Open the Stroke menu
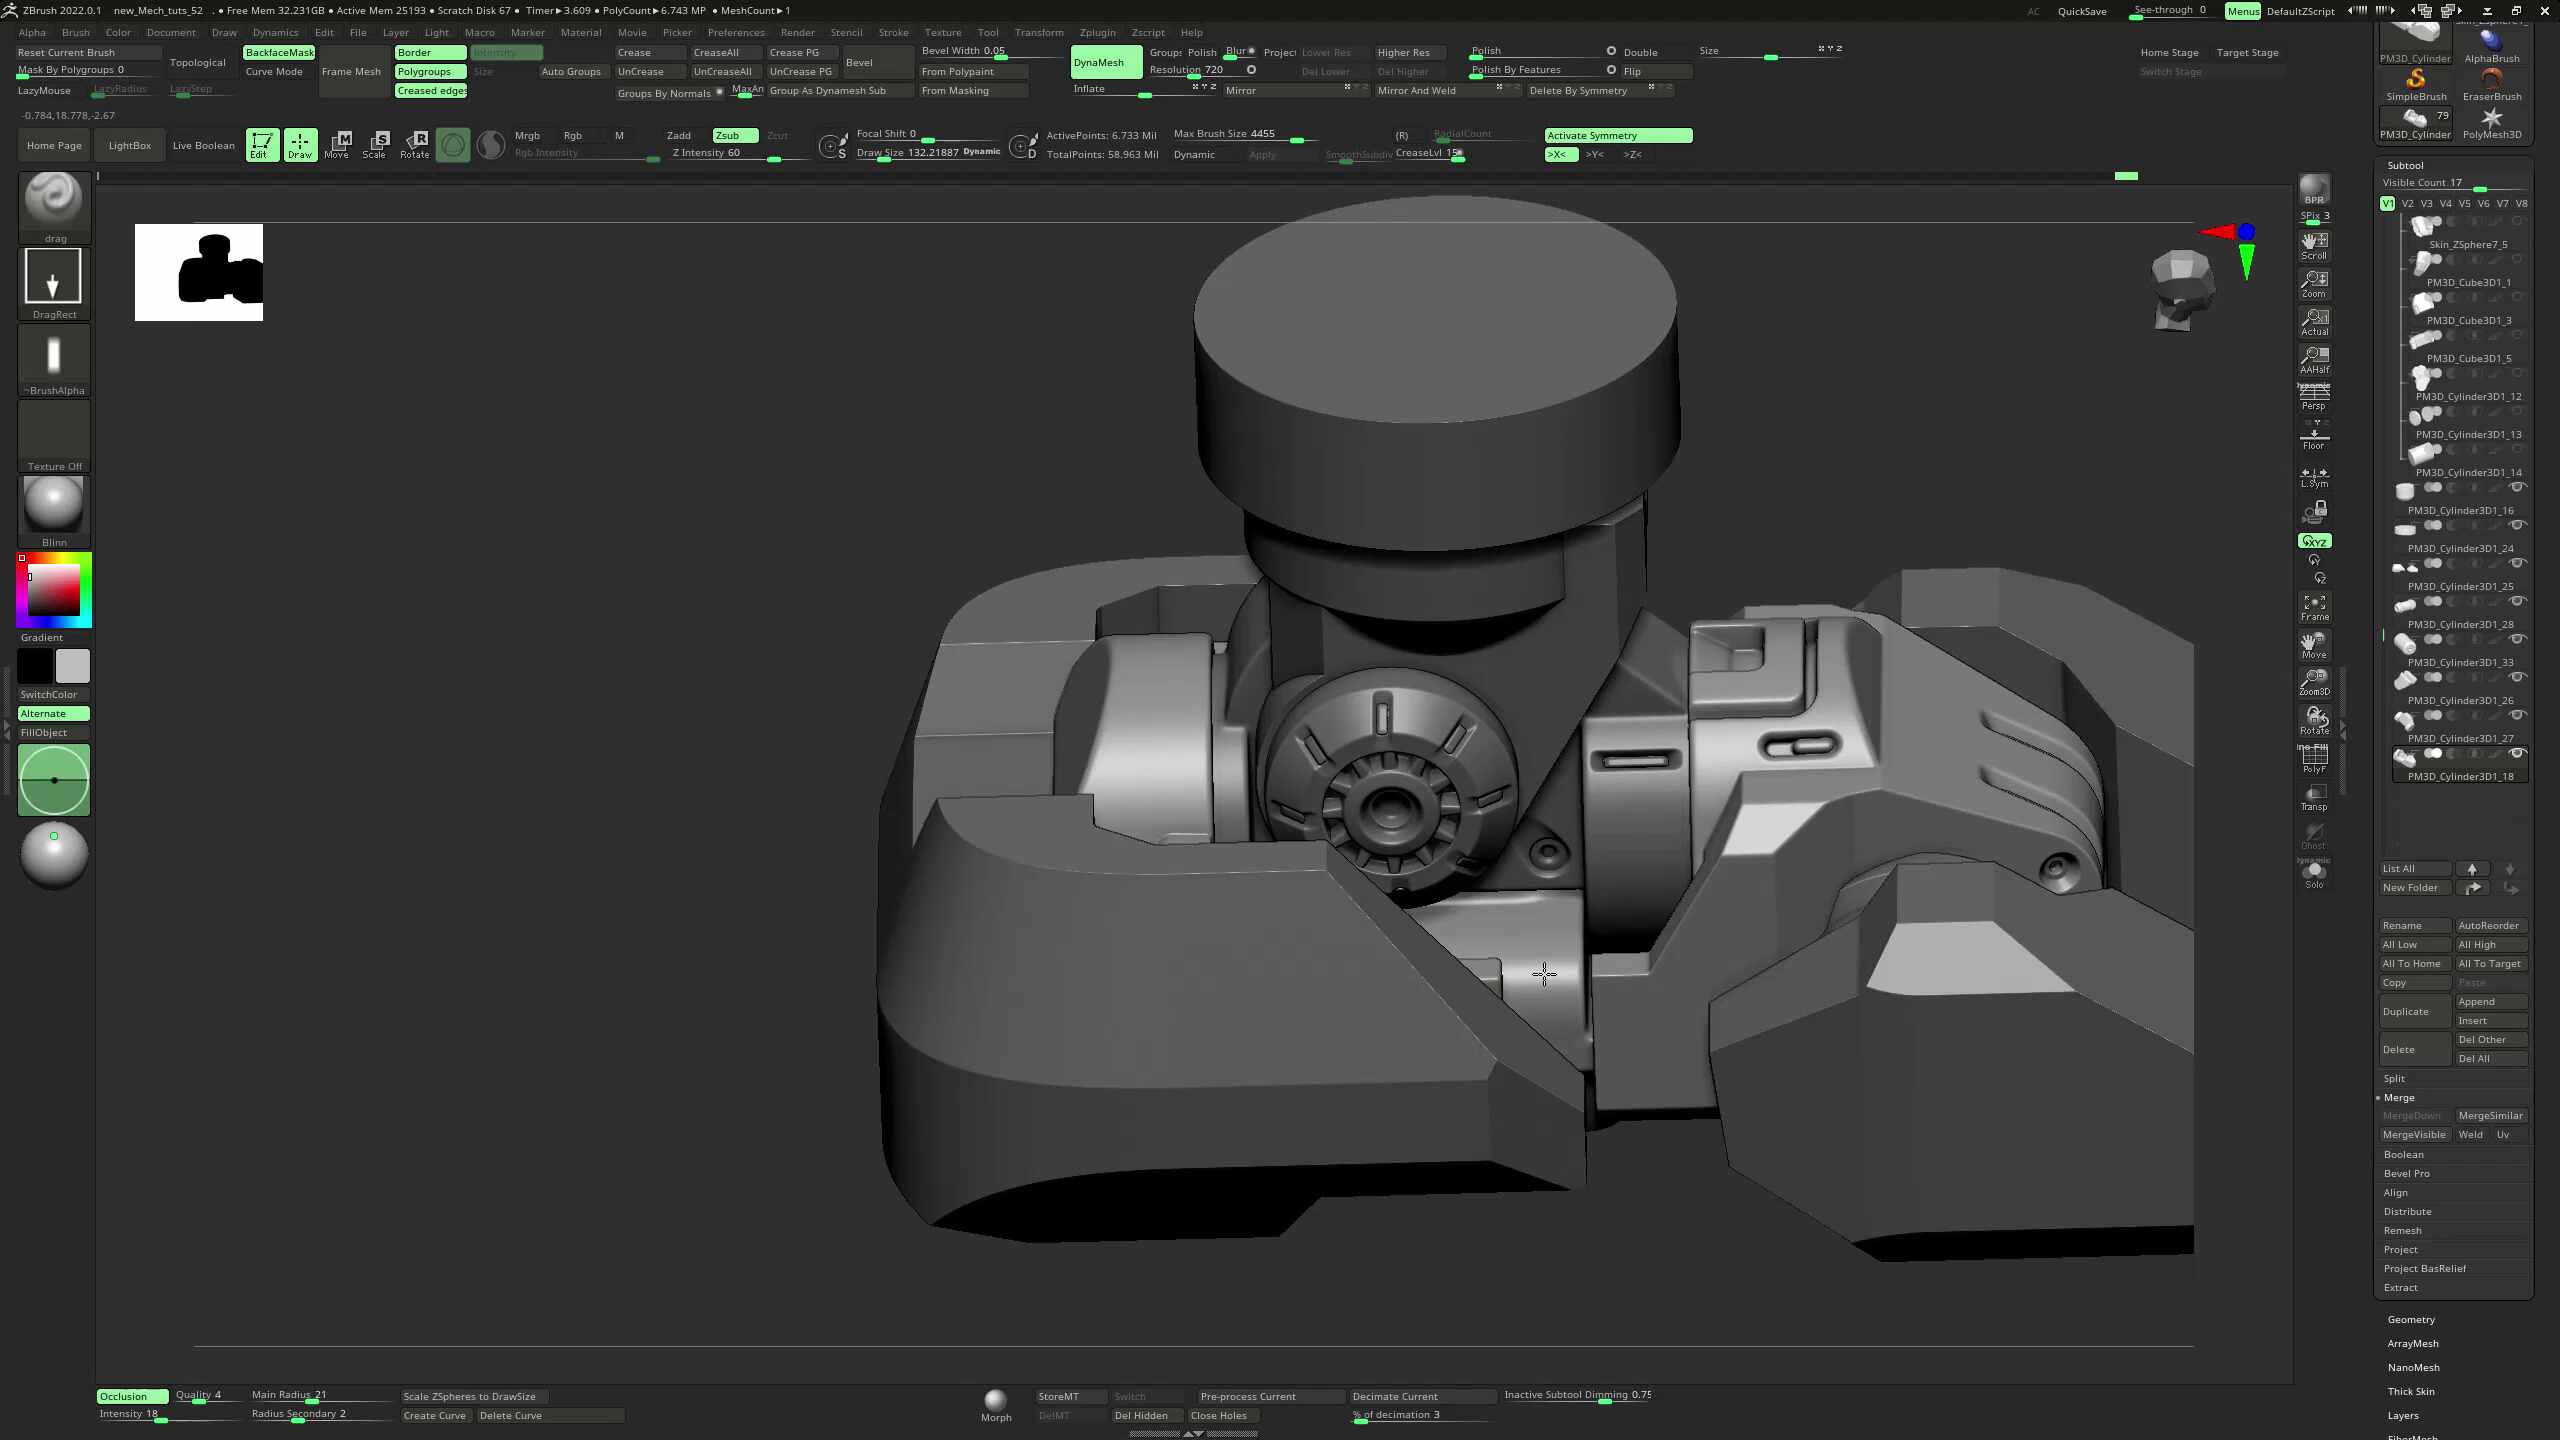Screen dimensions: 2560x1440 [x=893, y=32]
